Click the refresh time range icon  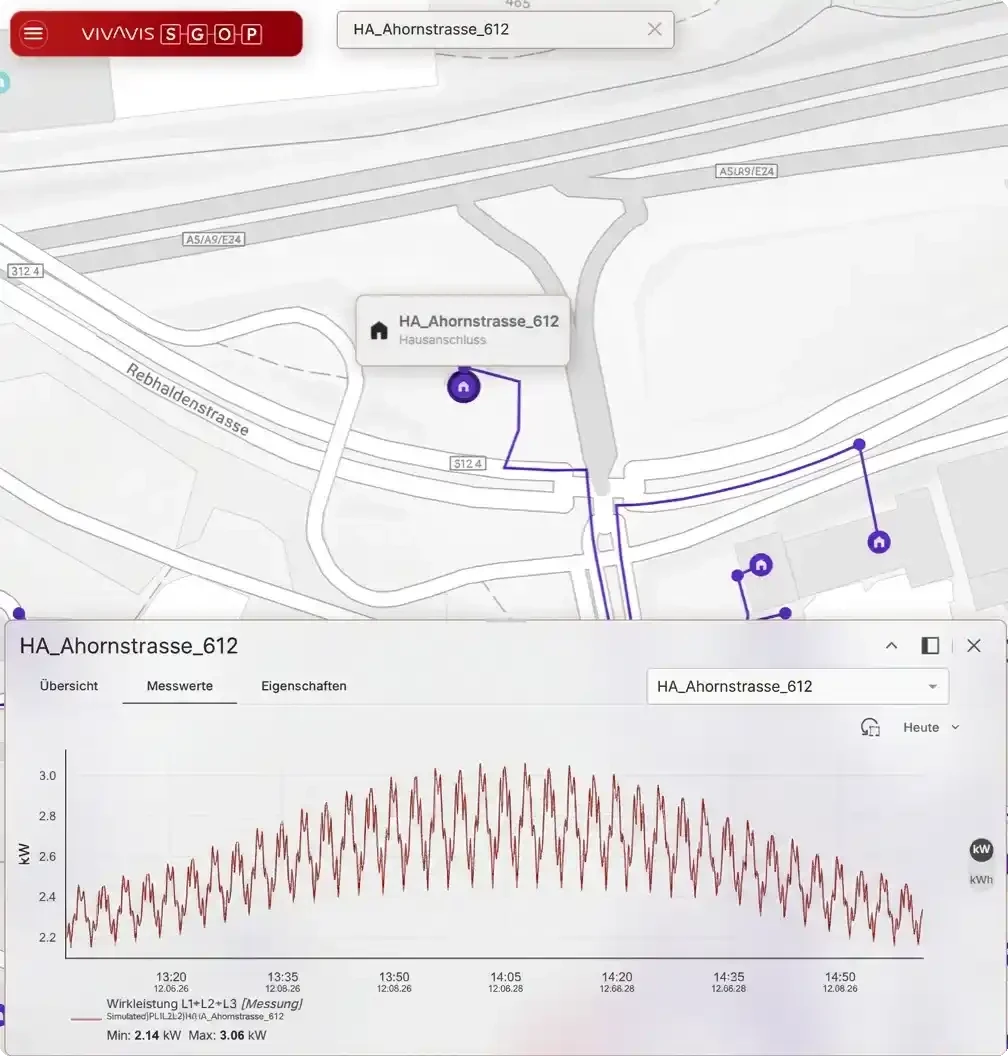(x=870, y=727)
